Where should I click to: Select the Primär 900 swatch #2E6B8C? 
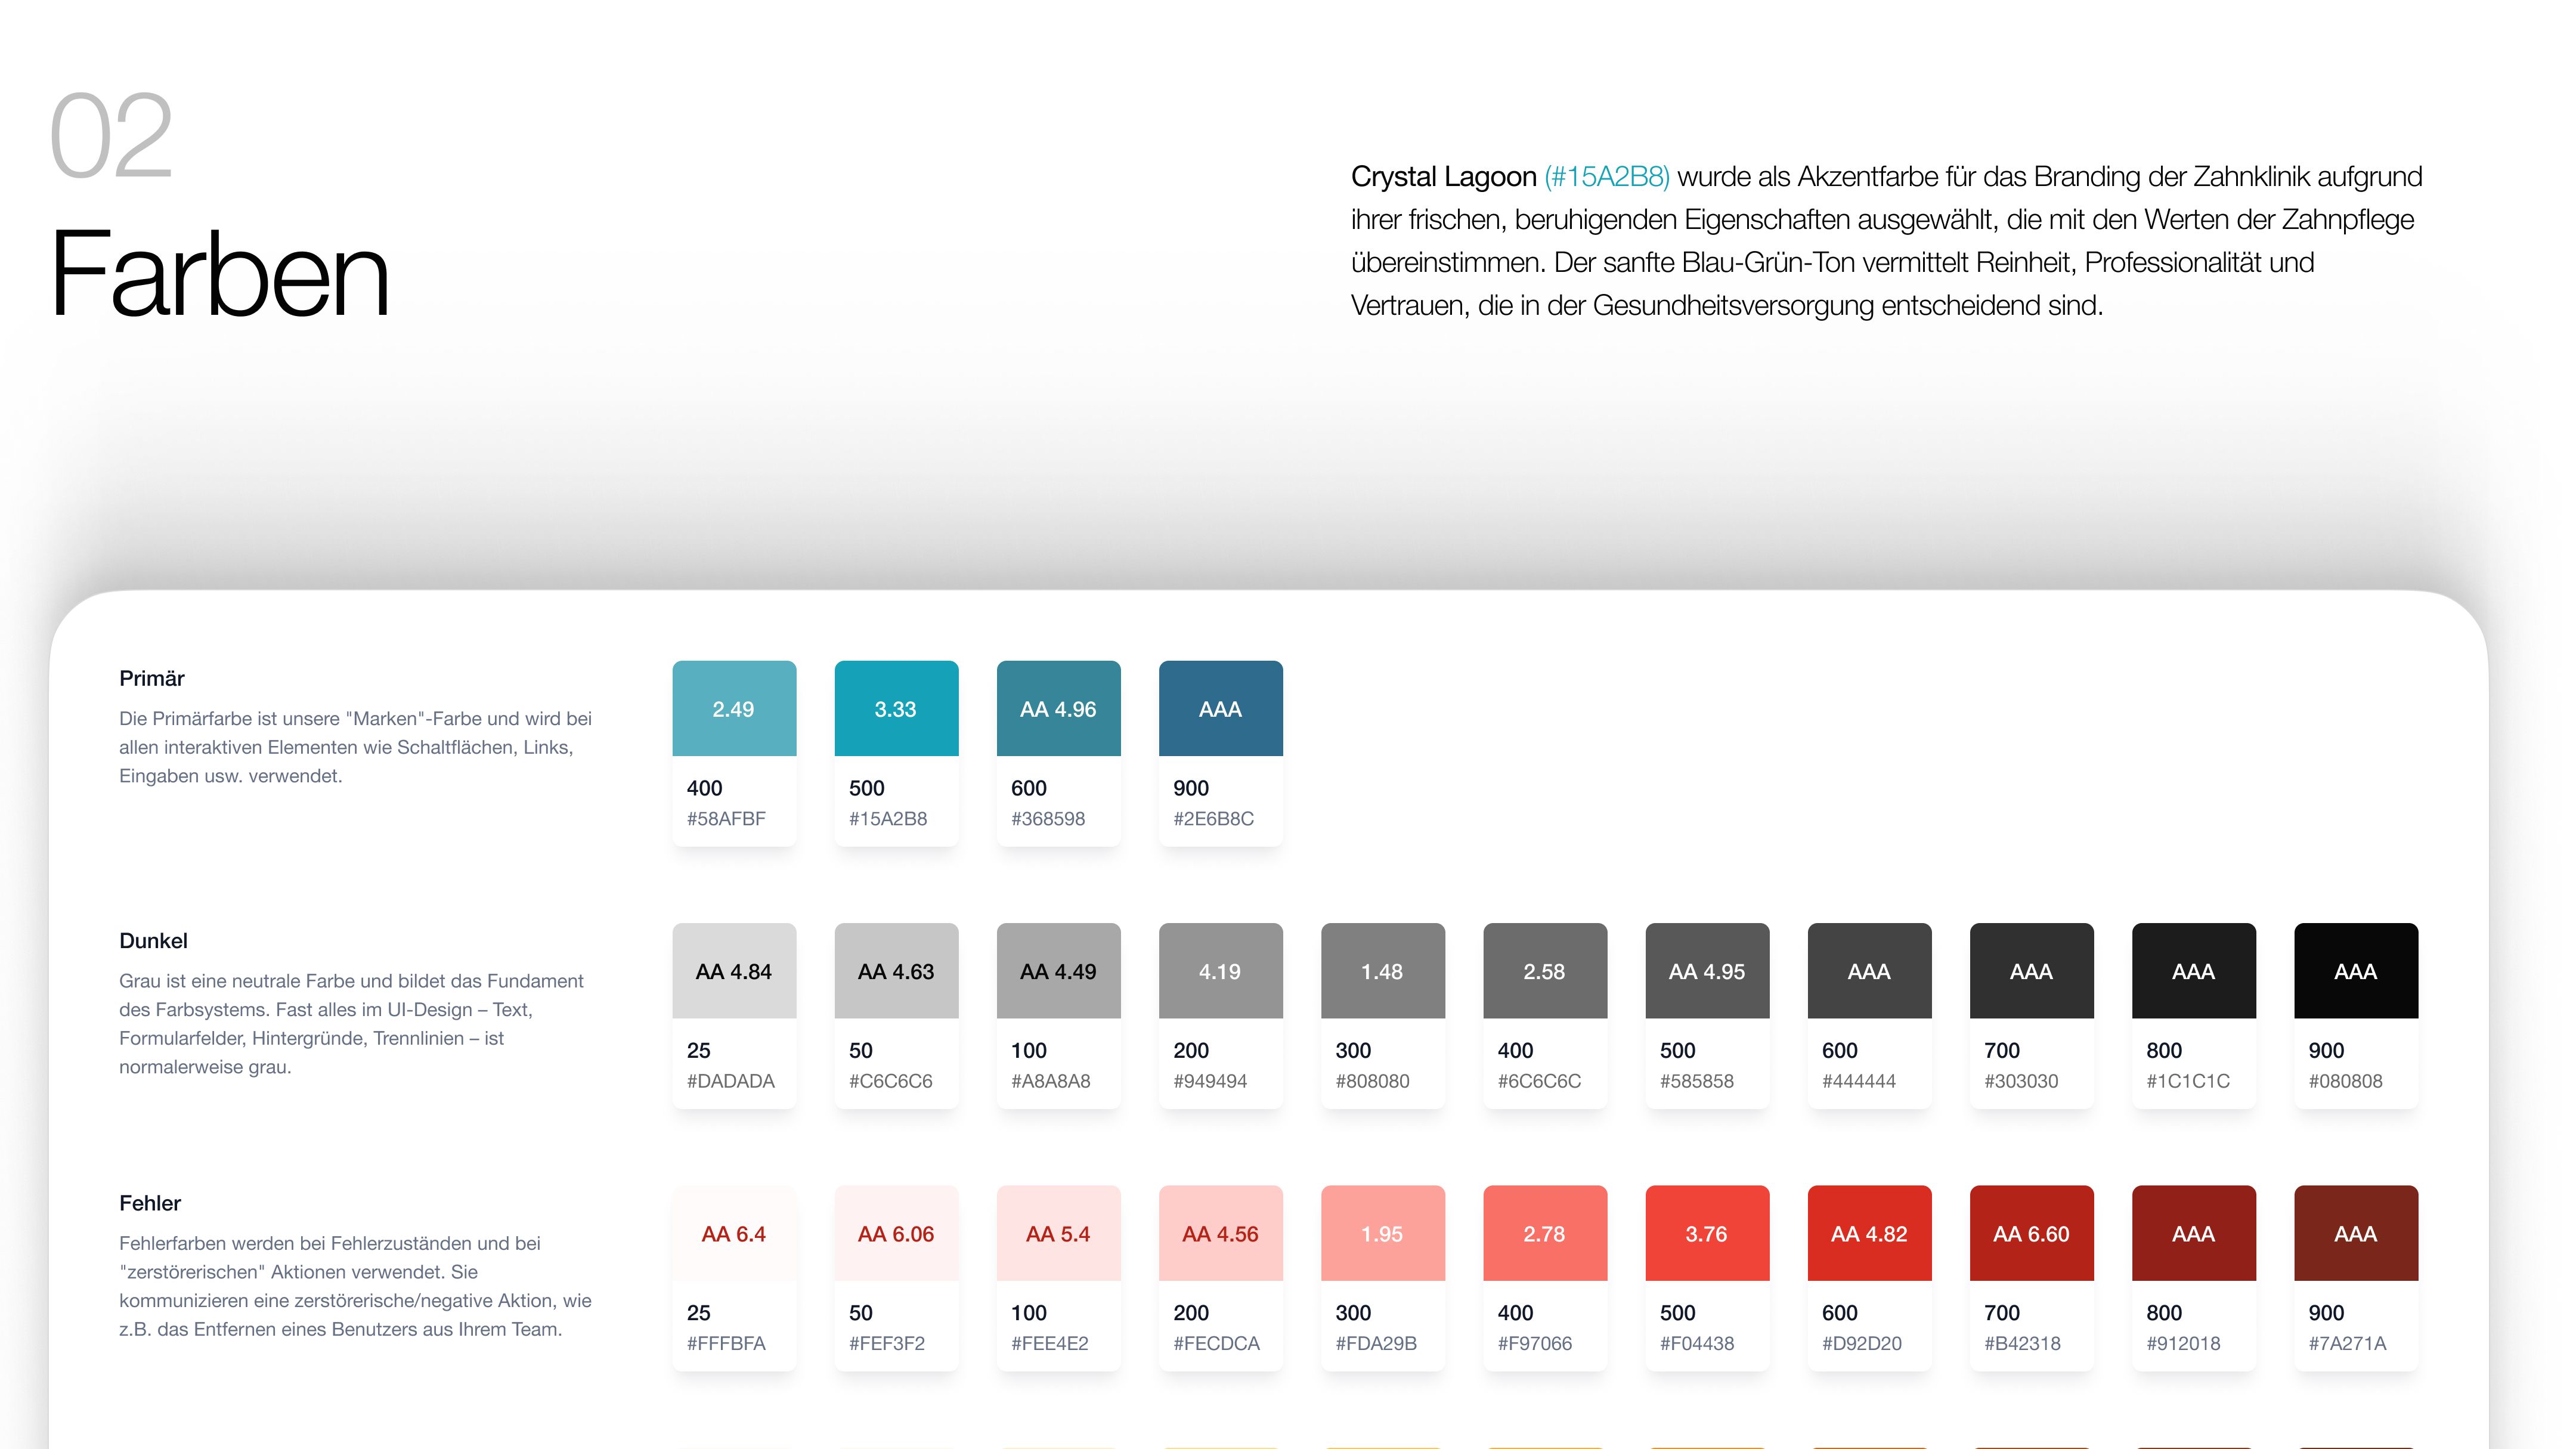point(1220,708)
